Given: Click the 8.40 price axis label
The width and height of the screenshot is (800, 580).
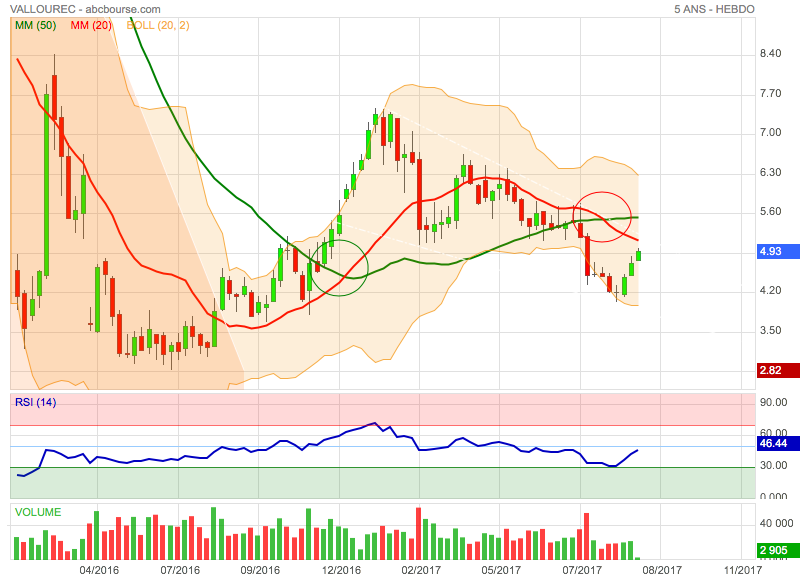Looking at the screenshot, I should pyautogui.click(x=770, y=54).
